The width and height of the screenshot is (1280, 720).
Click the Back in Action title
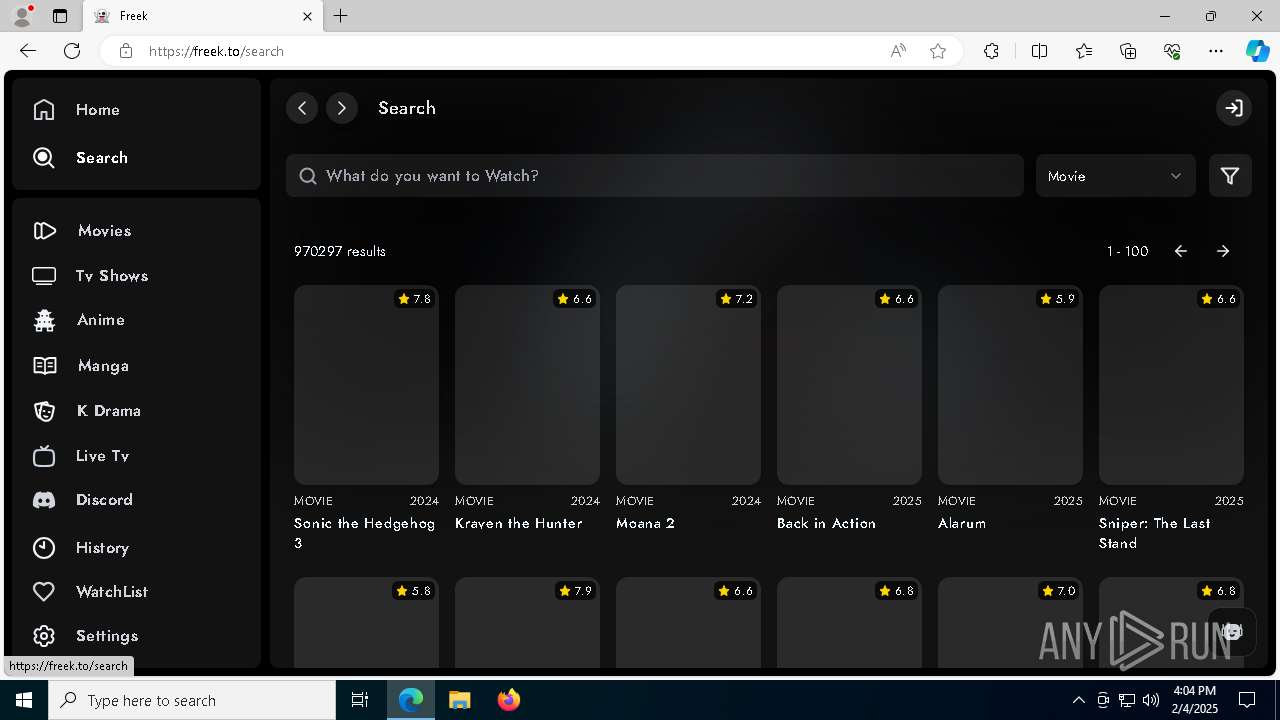pos(826,523)
